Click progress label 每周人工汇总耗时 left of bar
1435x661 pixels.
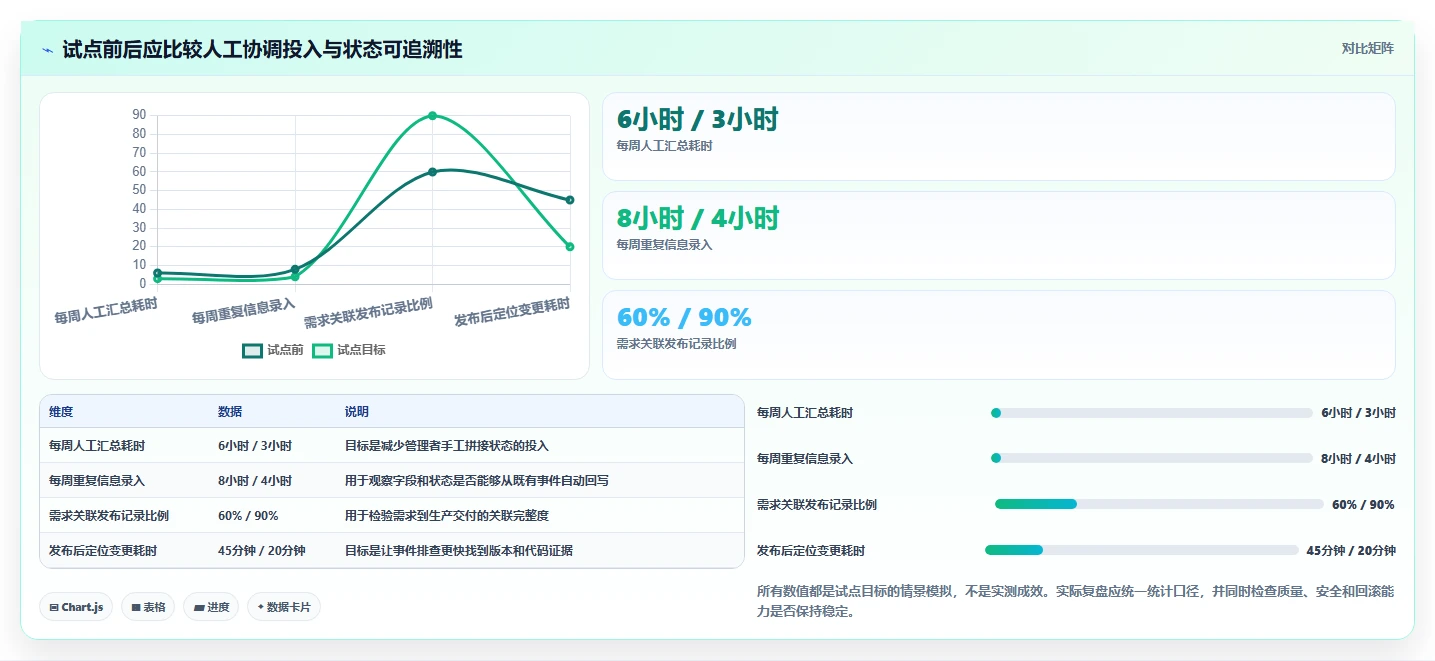point(805,413)
